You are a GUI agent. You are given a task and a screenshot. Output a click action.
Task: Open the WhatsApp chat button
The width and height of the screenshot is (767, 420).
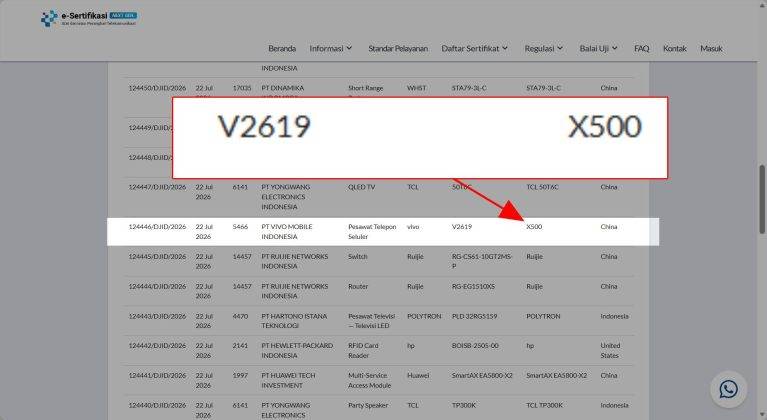[x=728, y=389]
